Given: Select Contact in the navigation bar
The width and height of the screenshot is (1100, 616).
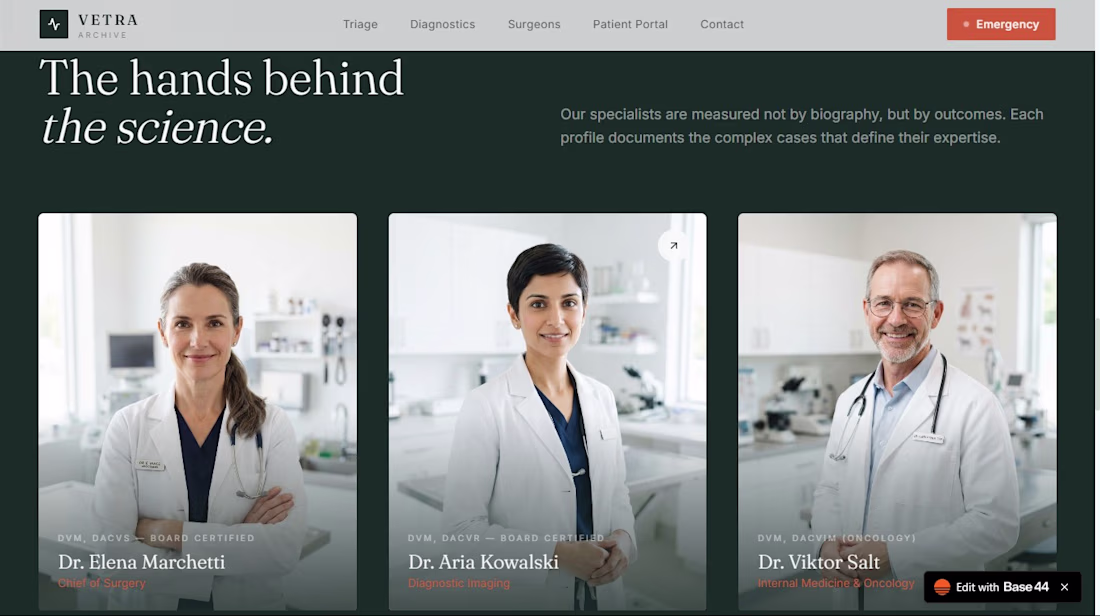Looking at the screenshot, I should (722, 25).
